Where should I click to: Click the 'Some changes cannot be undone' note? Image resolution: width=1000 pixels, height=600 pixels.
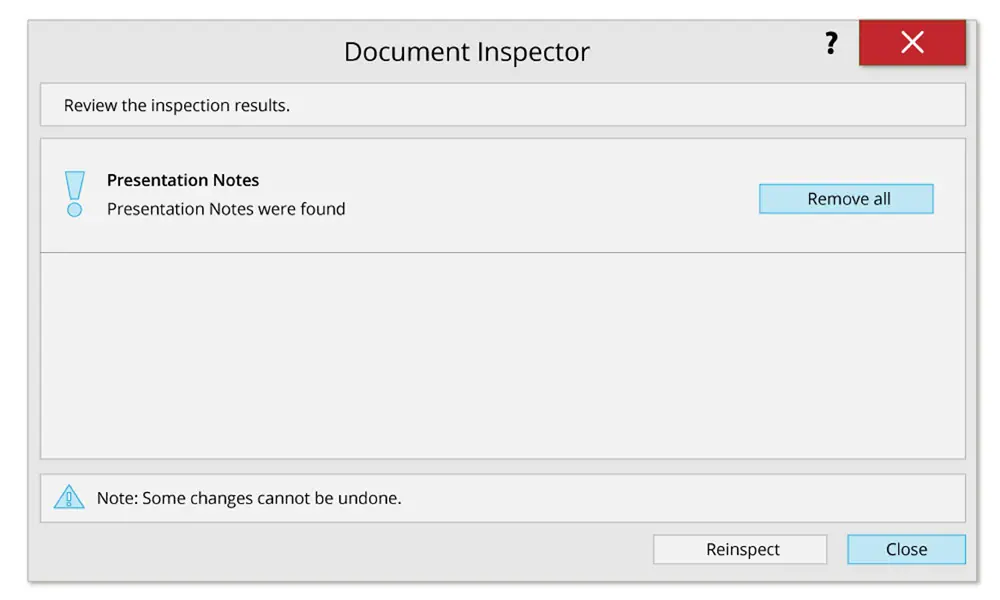249,498
